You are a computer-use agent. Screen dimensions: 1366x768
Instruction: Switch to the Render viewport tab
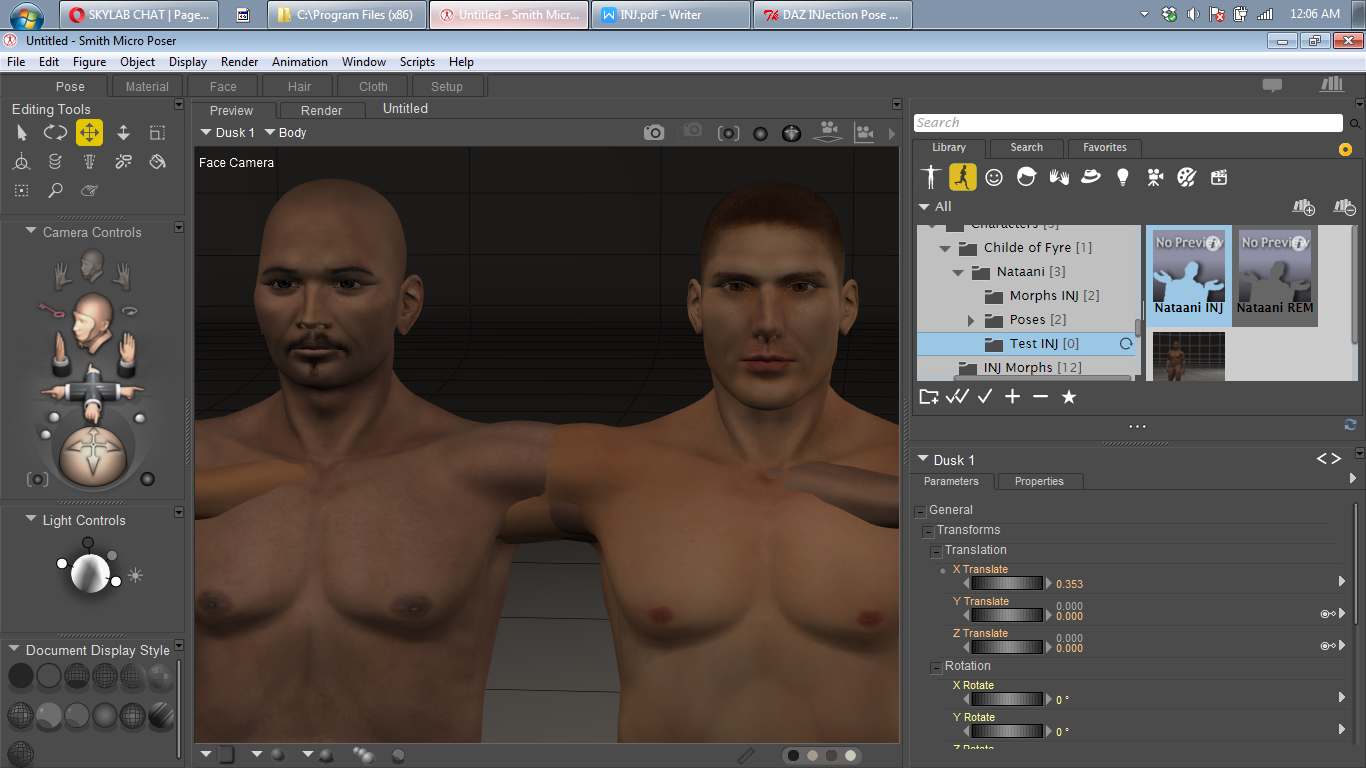point(321,111)
